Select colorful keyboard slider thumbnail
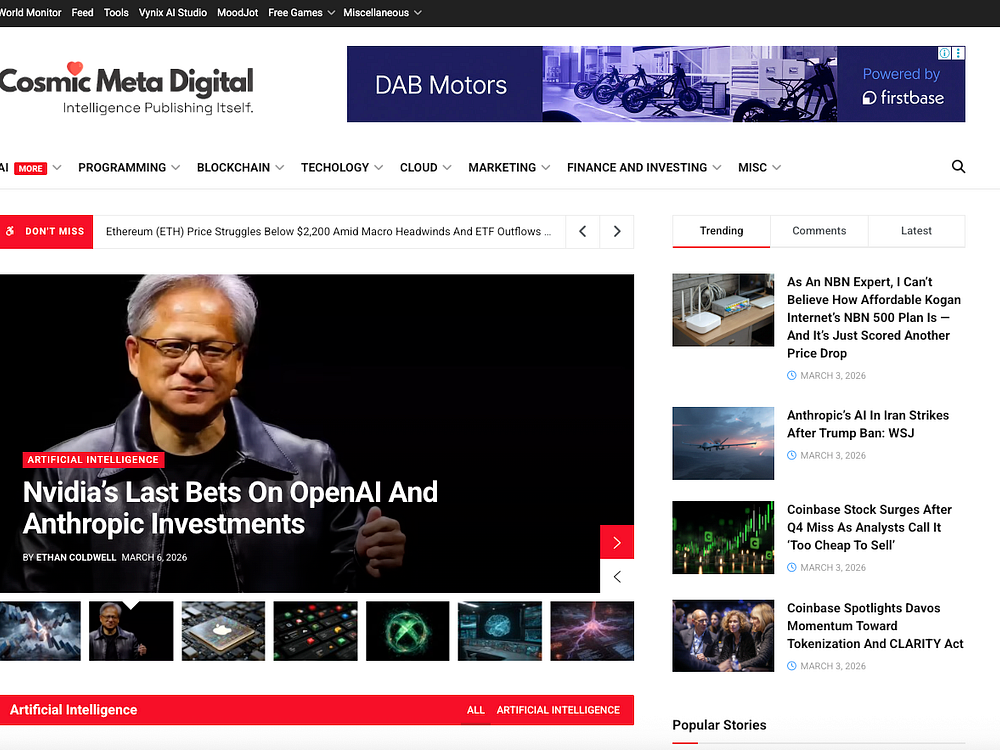This screenshot has height=750, width=1000. (316, 631)
